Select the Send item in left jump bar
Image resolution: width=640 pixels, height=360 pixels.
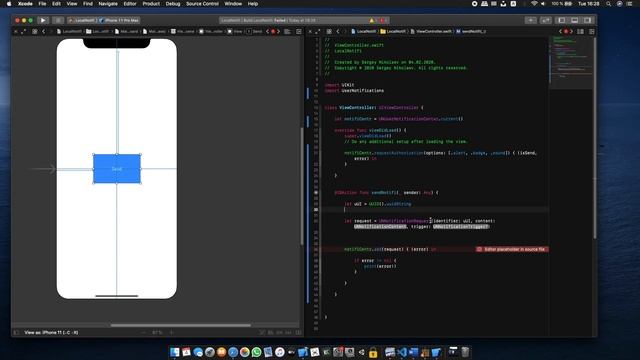click(x=254, y=31)
